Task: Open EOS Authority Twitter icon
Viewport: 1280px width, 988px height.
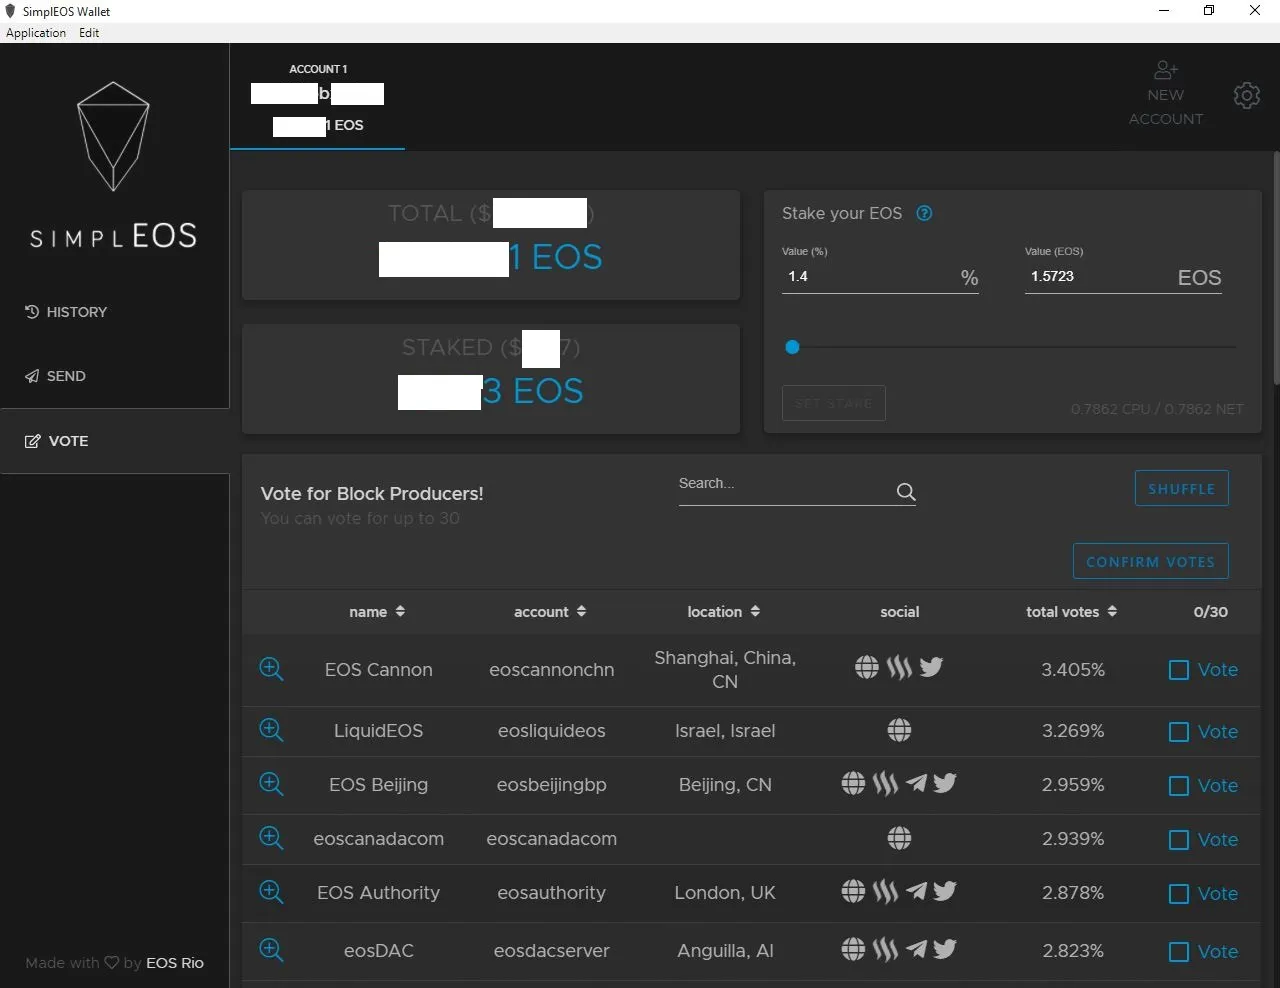Action: click(x=945, y=890)
